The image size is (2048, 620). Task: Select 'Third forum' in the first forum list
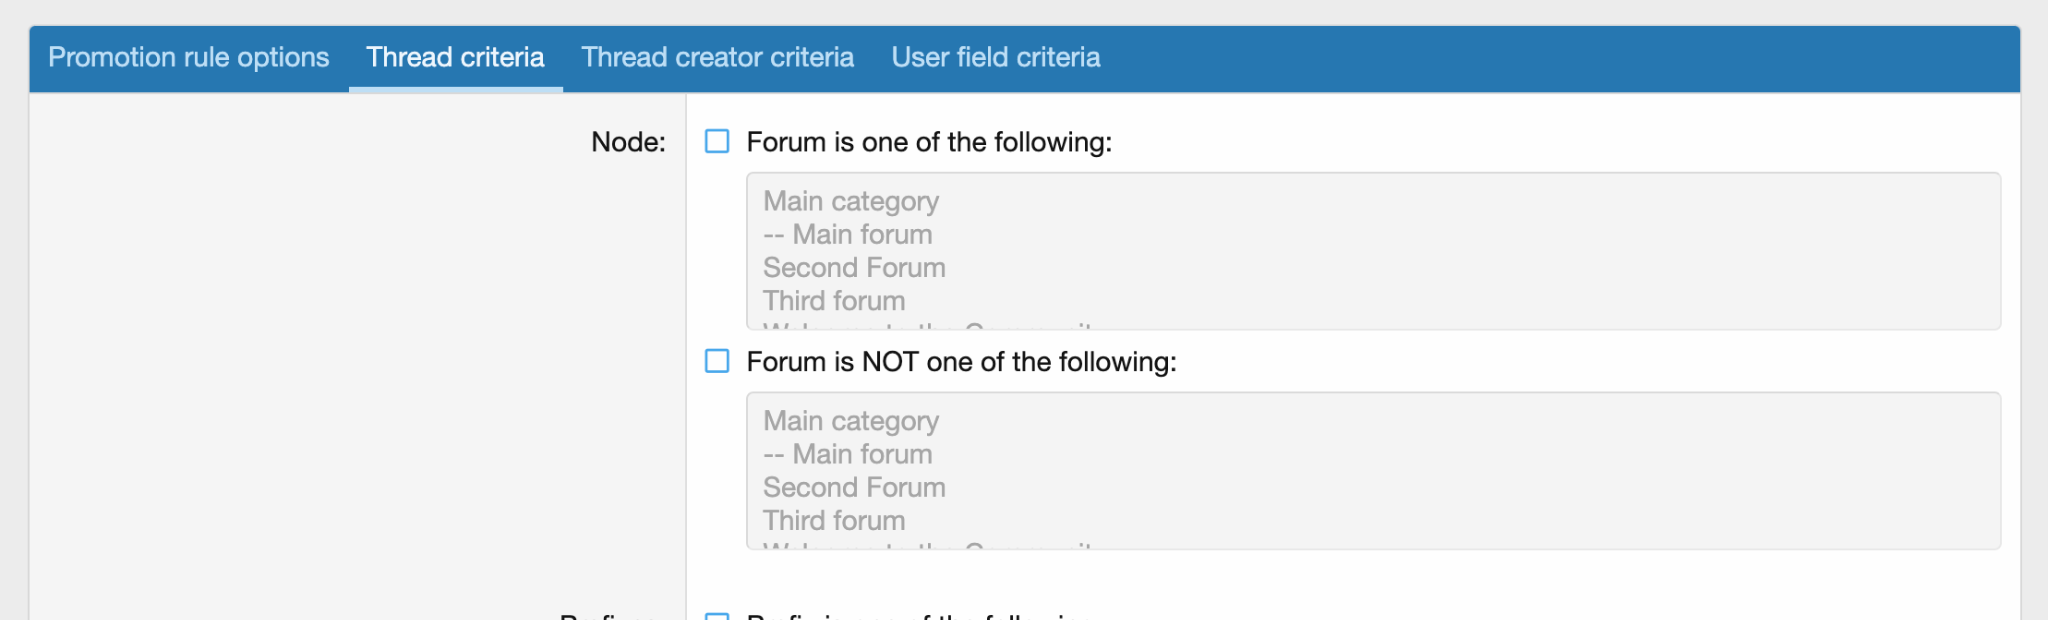click(x=834, y=301)
